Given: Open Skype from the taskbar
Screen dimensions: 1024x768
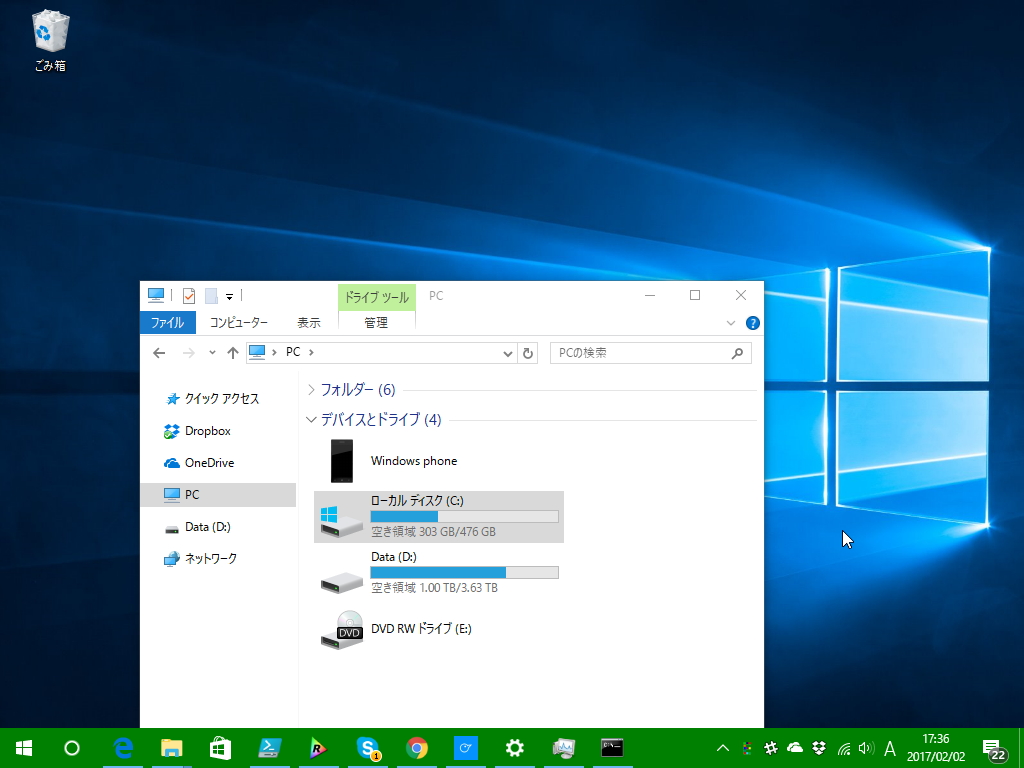Looking at the screenshot, I should (x=368, y=748).
